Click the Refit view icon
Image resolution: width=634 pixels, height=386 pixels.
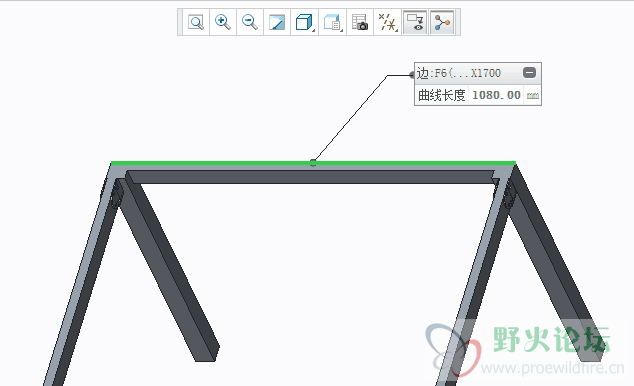click(x=196, y=22)
